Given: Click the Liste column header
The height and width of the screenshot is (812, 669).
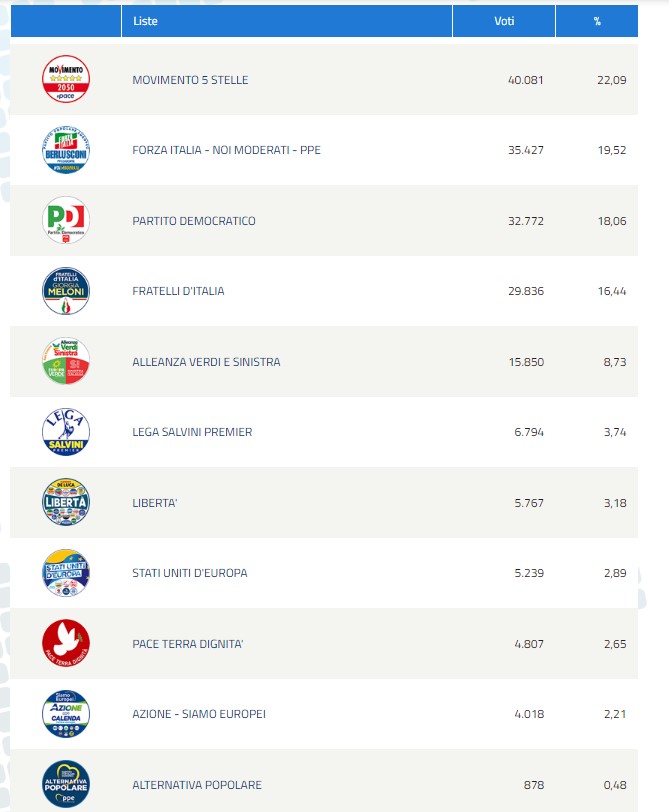Looking at the screenshot, I should 145,21.
